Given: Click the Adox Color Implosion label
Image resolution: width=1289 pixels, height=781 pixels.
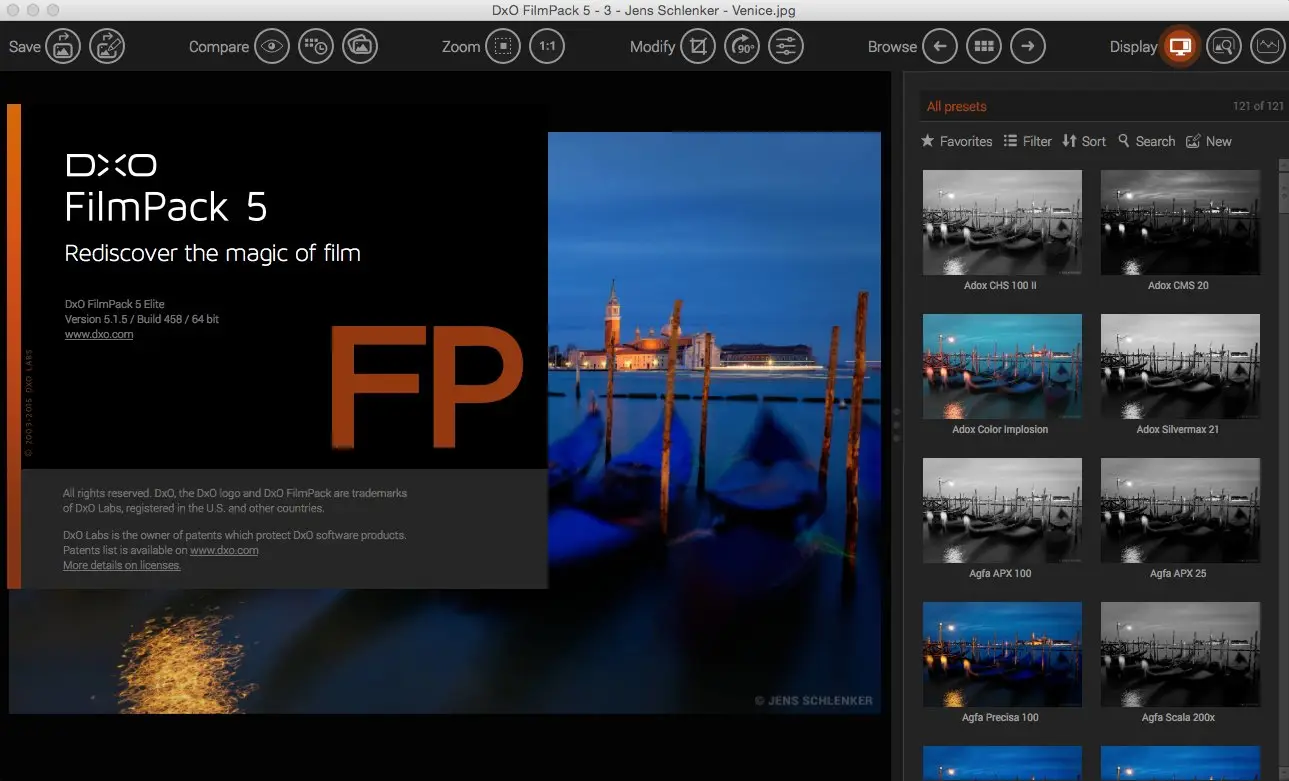Looking at the screenshot, I should (x=1000, y=429).
